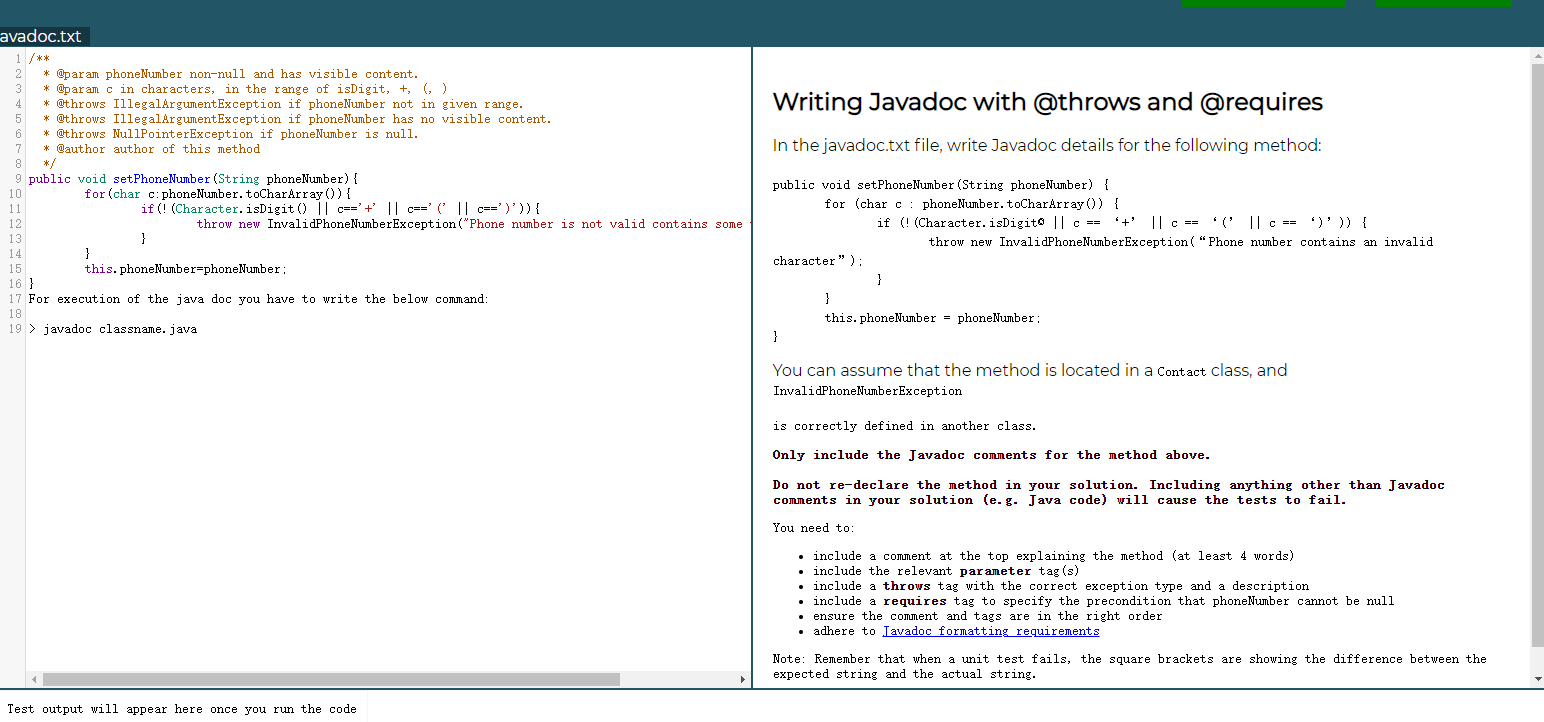Image resolution: width=1544 pixels, height=722 pixels.
Task: Click the instructions panel scroll-up arrow
Action: click(1537, 56)
